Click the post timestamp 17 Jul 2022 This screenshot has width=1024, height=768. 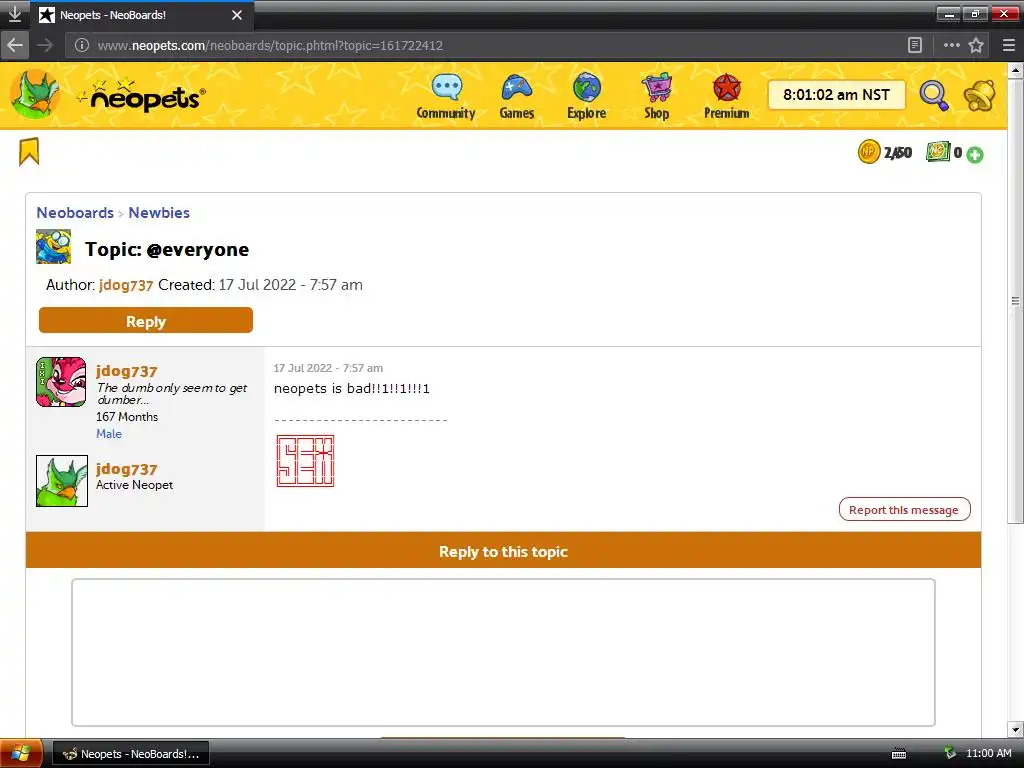(328, 368)
